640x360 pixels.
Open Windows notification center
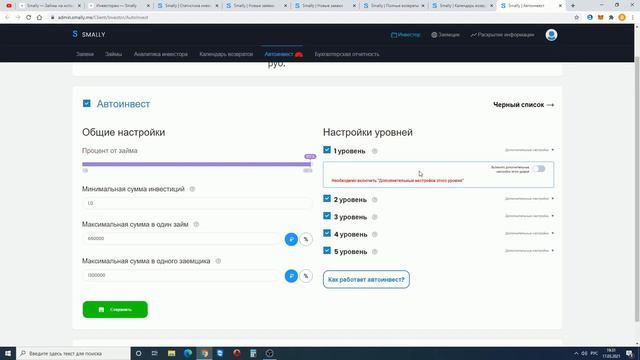point(629,353)
